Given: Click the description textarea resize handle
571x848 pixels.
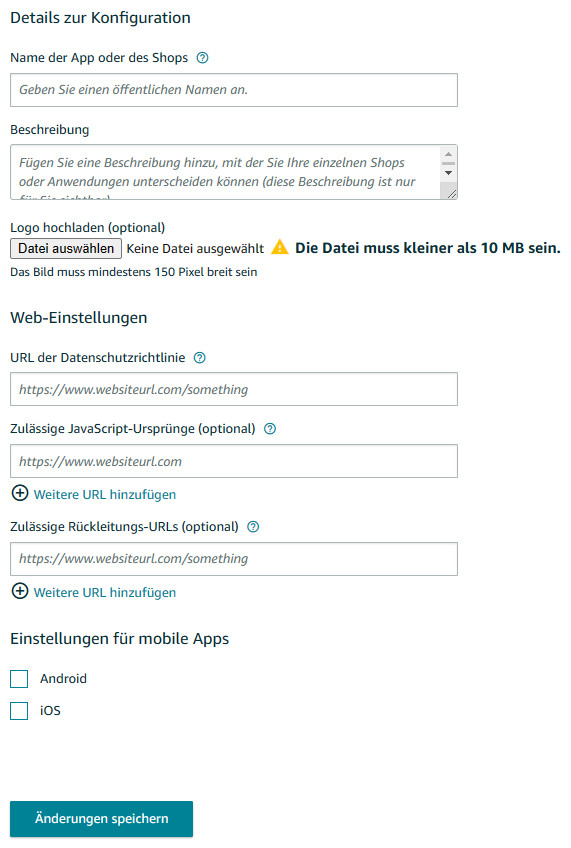Looking at the screenshot, I should pyautogui.click(x=451, y=194).
